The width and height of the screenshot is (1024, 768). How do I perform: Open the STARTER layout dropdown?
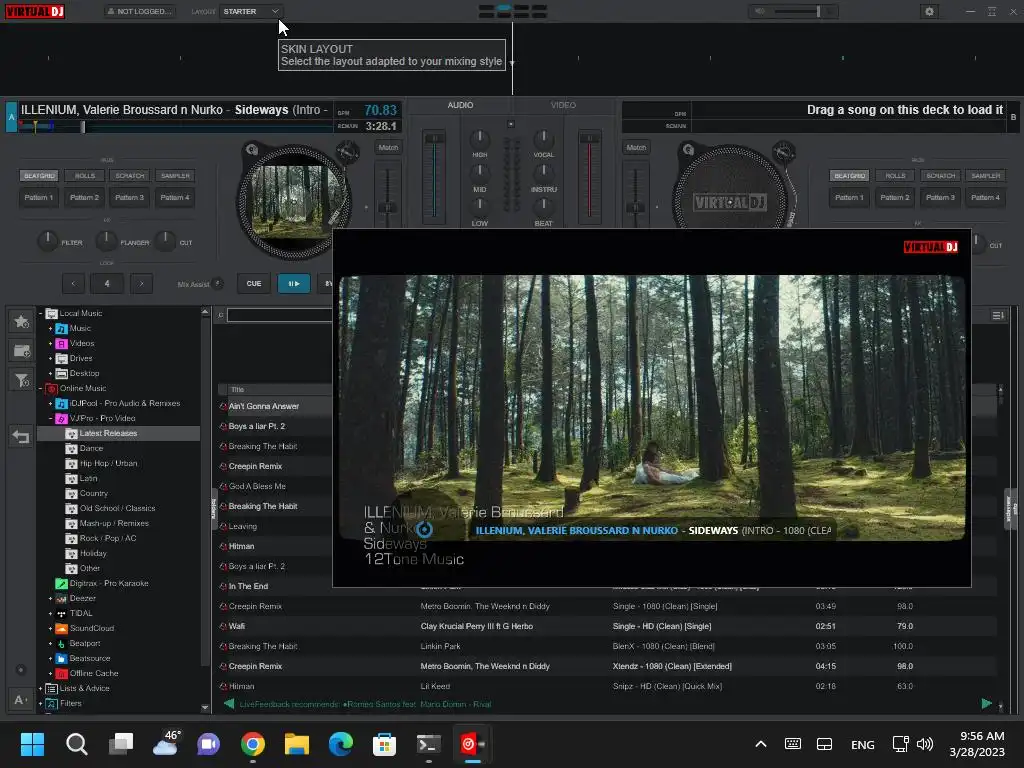[251, 11]
